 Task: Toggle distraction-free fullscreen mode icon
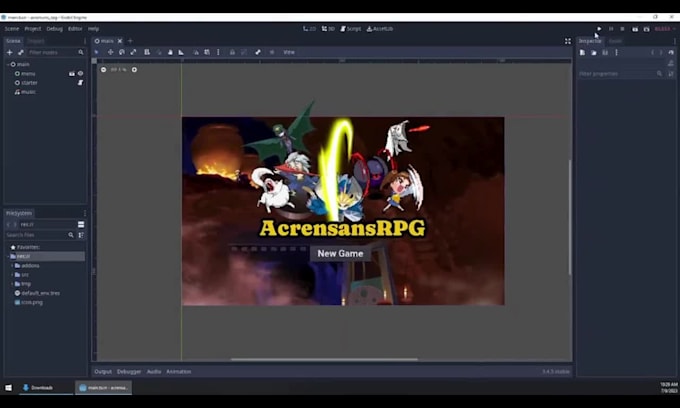coord(568,41)
